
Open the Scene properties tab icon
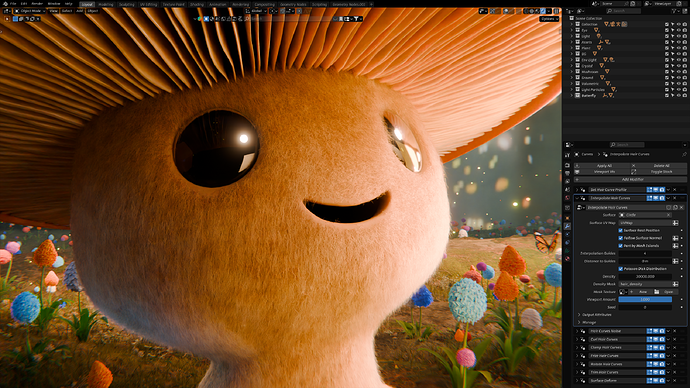tap(567, 190)
